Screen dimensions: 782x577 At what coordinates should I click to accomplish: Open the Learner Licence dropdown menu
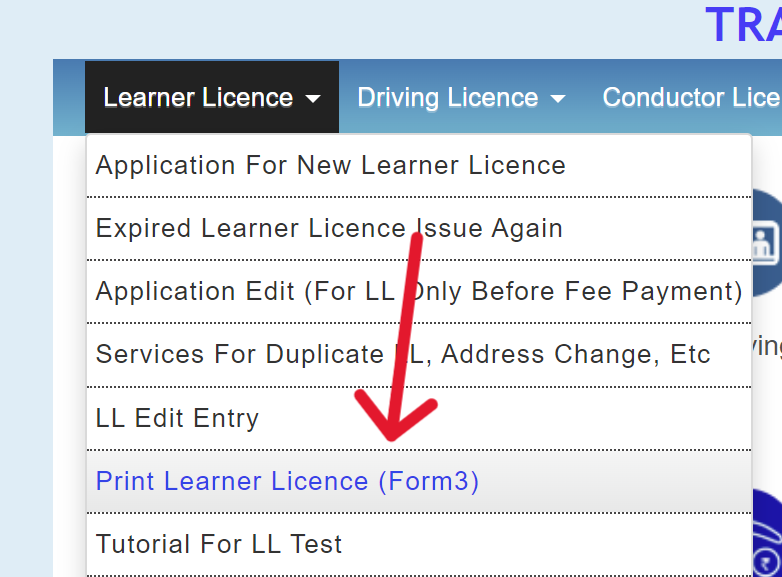pos(212,97)
